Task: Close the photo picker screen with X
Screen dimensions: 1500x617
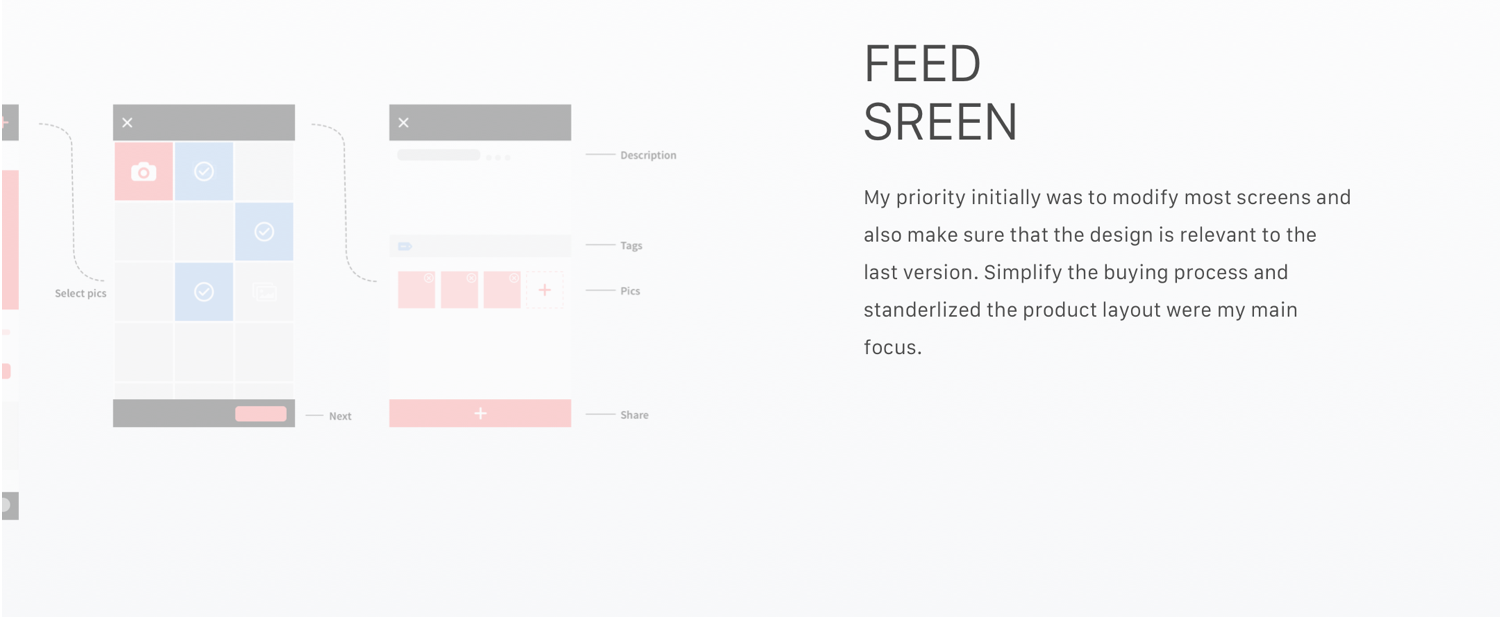Action: (x=127, y=123)
